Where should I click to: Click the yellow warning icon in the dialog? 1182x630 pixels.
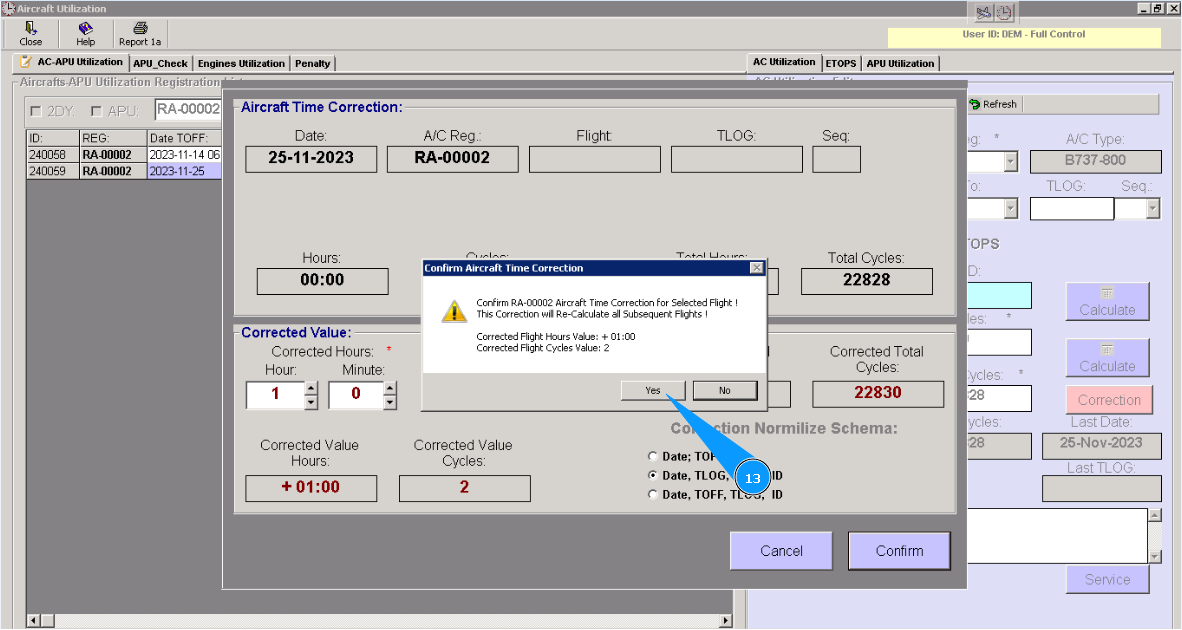tap(454, 311)
